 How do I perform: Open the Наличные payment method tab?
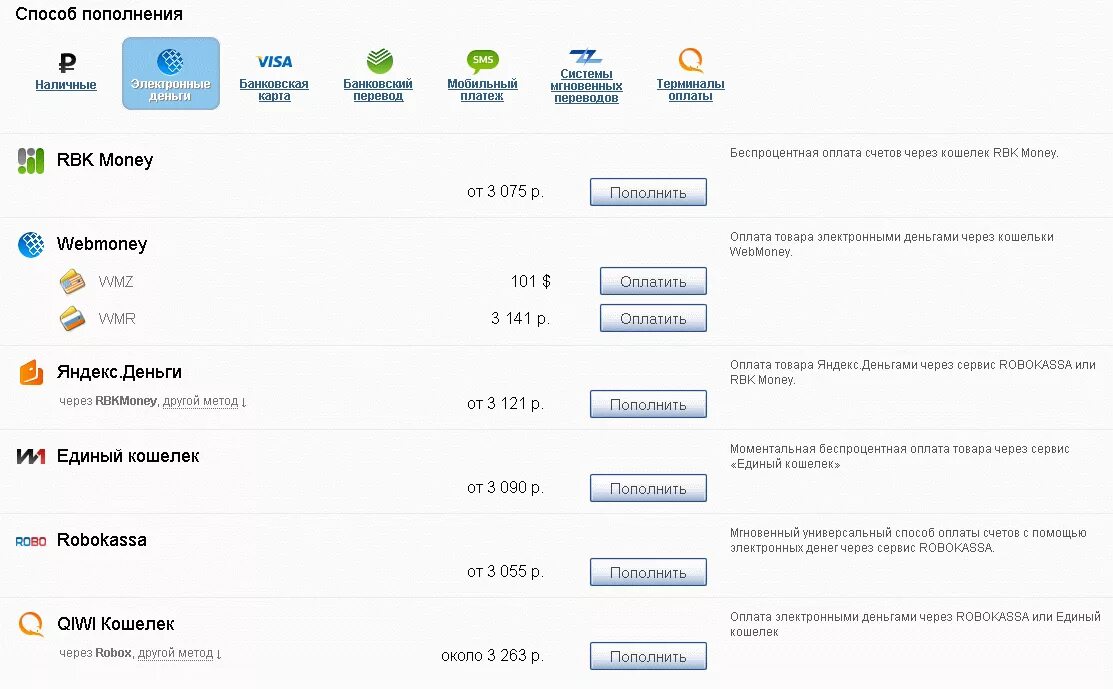pos(66,84)
